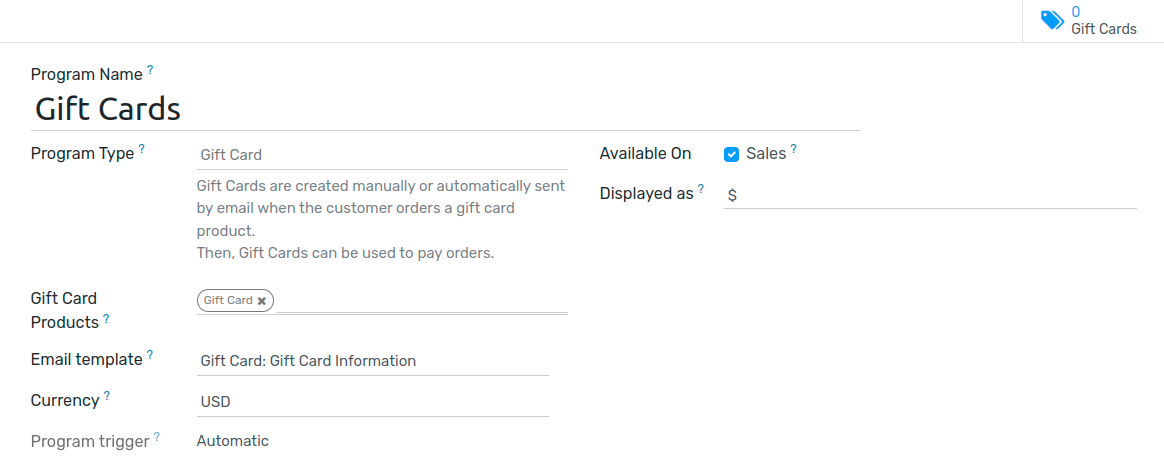This screenshot has height=459, width=1164.
Task: Open the Email template dropdown
Action: (x=372, y=361)
